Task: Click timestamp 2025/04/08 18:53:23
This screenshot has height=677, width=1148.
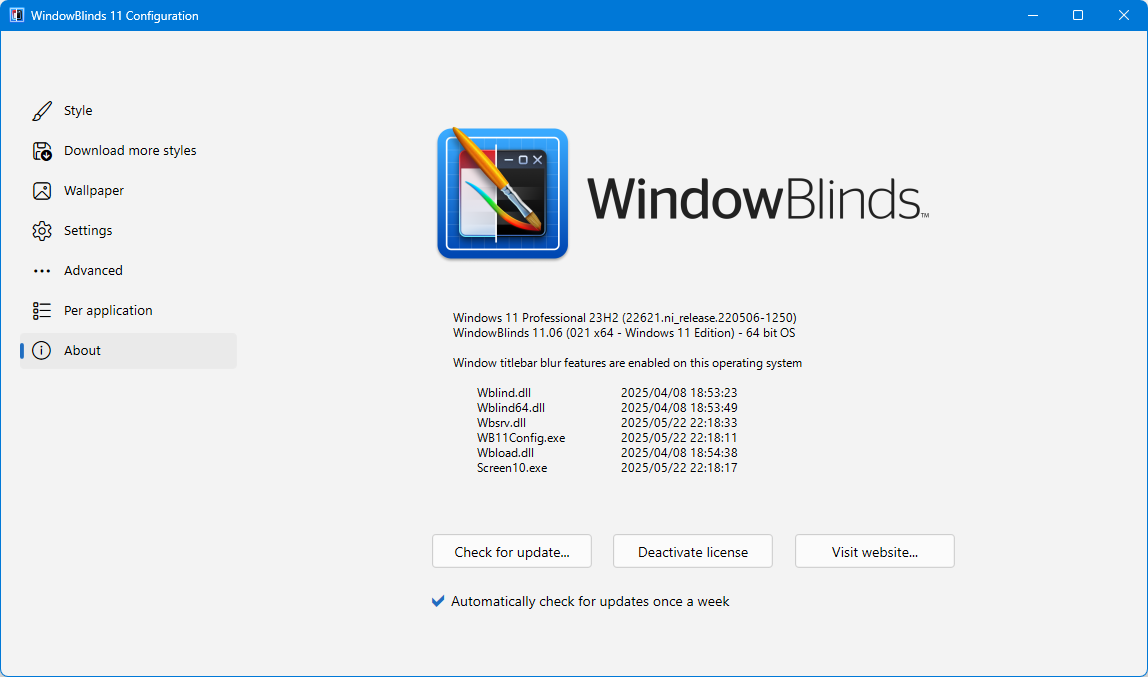Action: click(679, 393)
